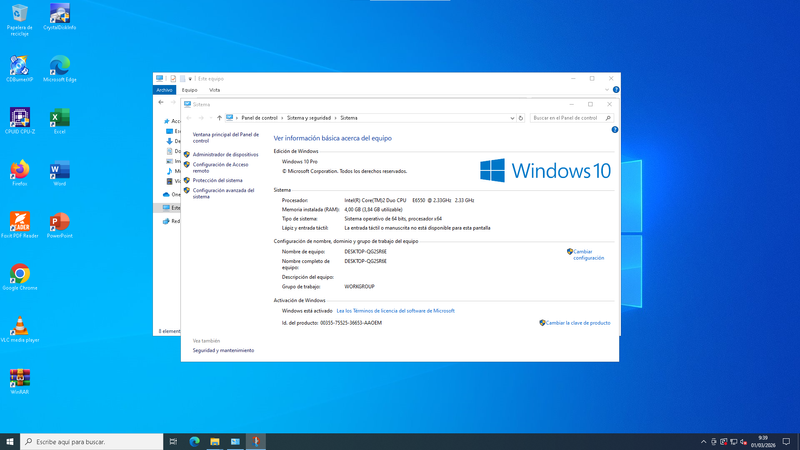This screenshot has height=450, width=800.
Task: Click the search magnifier in Panel de control
Action: (608, 118)
